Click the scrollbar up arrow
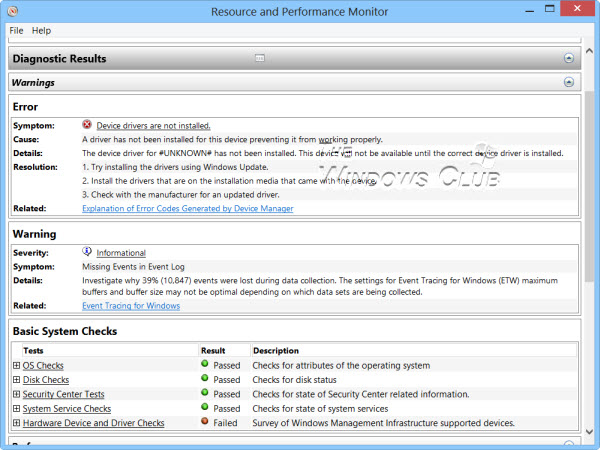 click(589, 51)
